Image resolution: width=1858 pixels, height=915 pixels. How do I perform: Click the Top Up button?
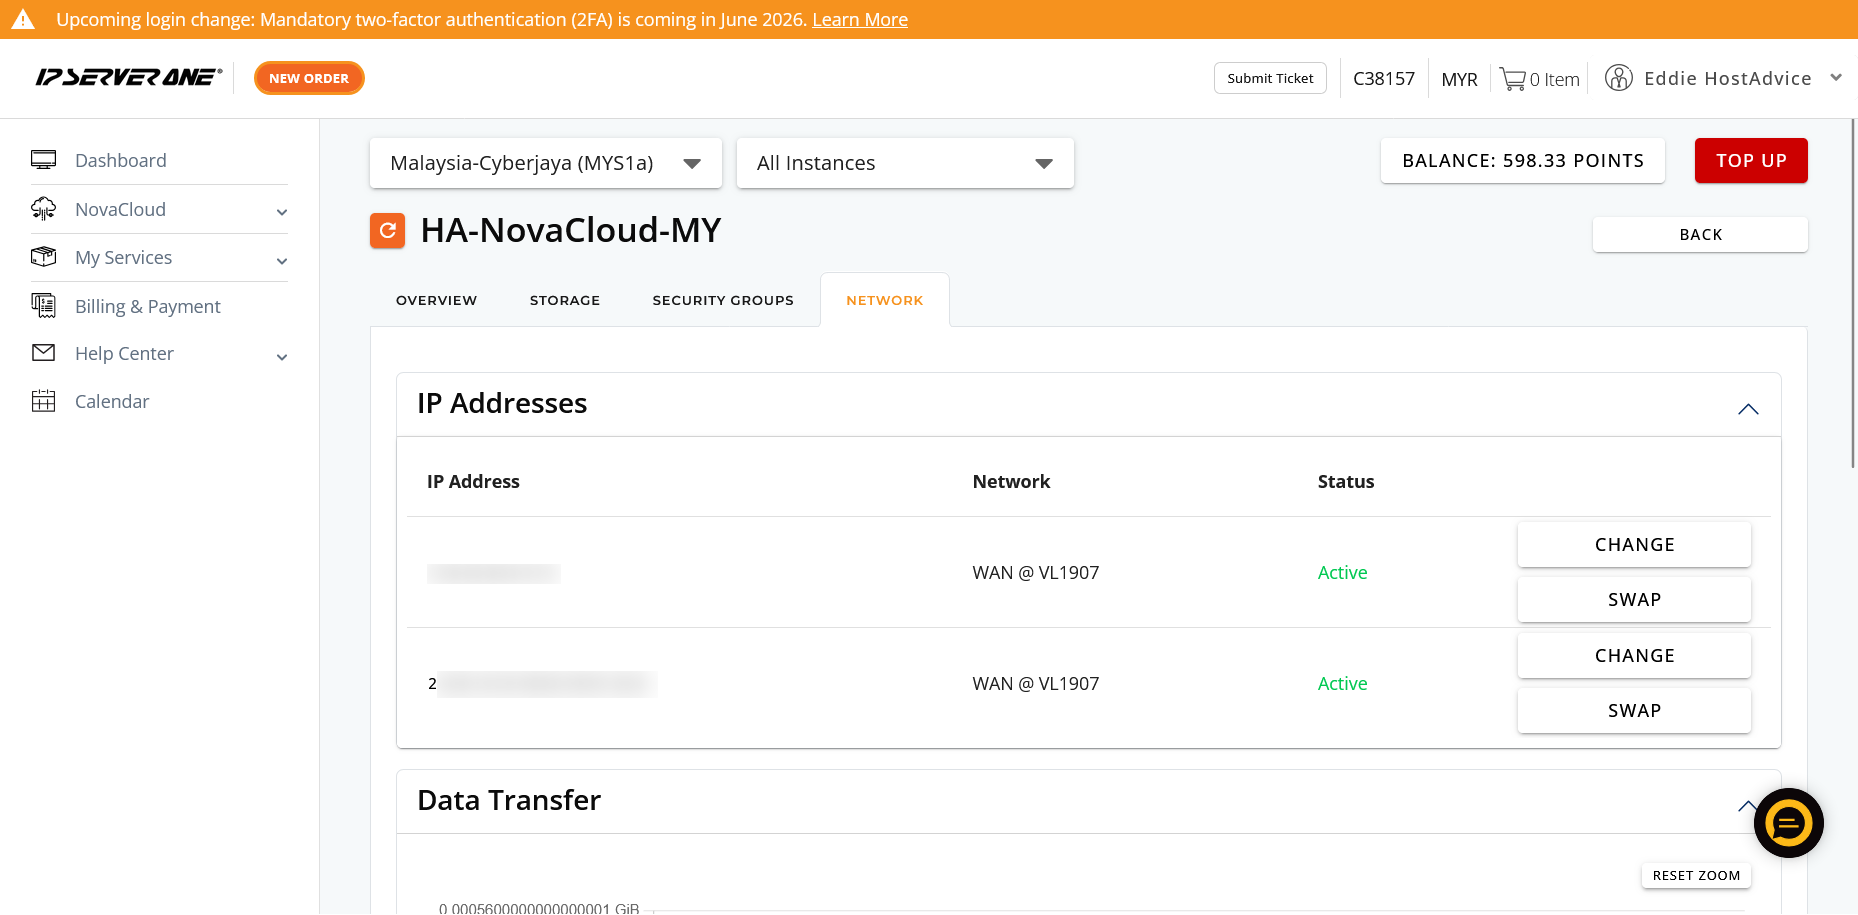[1751, 160]
